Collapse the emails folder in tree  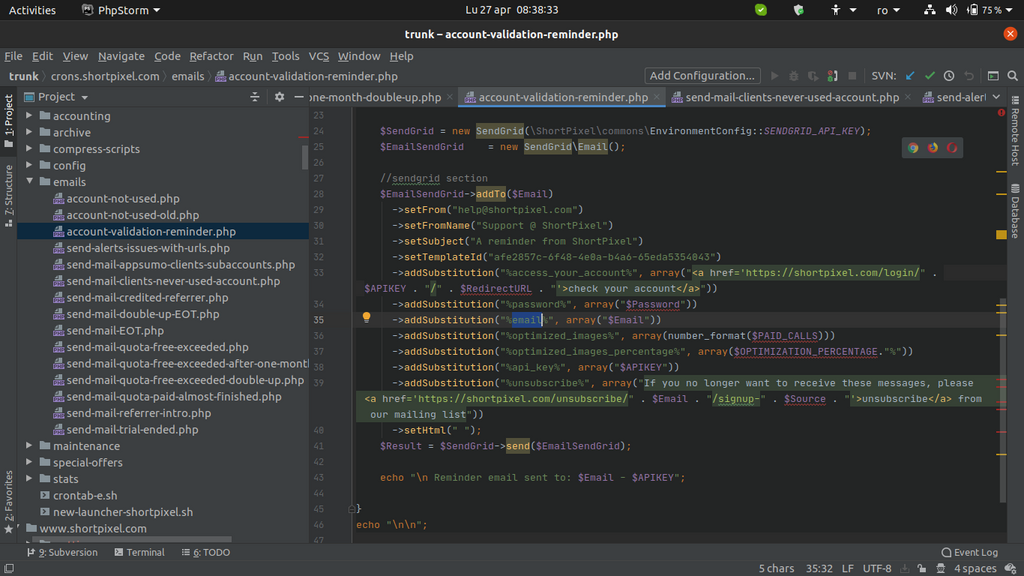point(30,182)
